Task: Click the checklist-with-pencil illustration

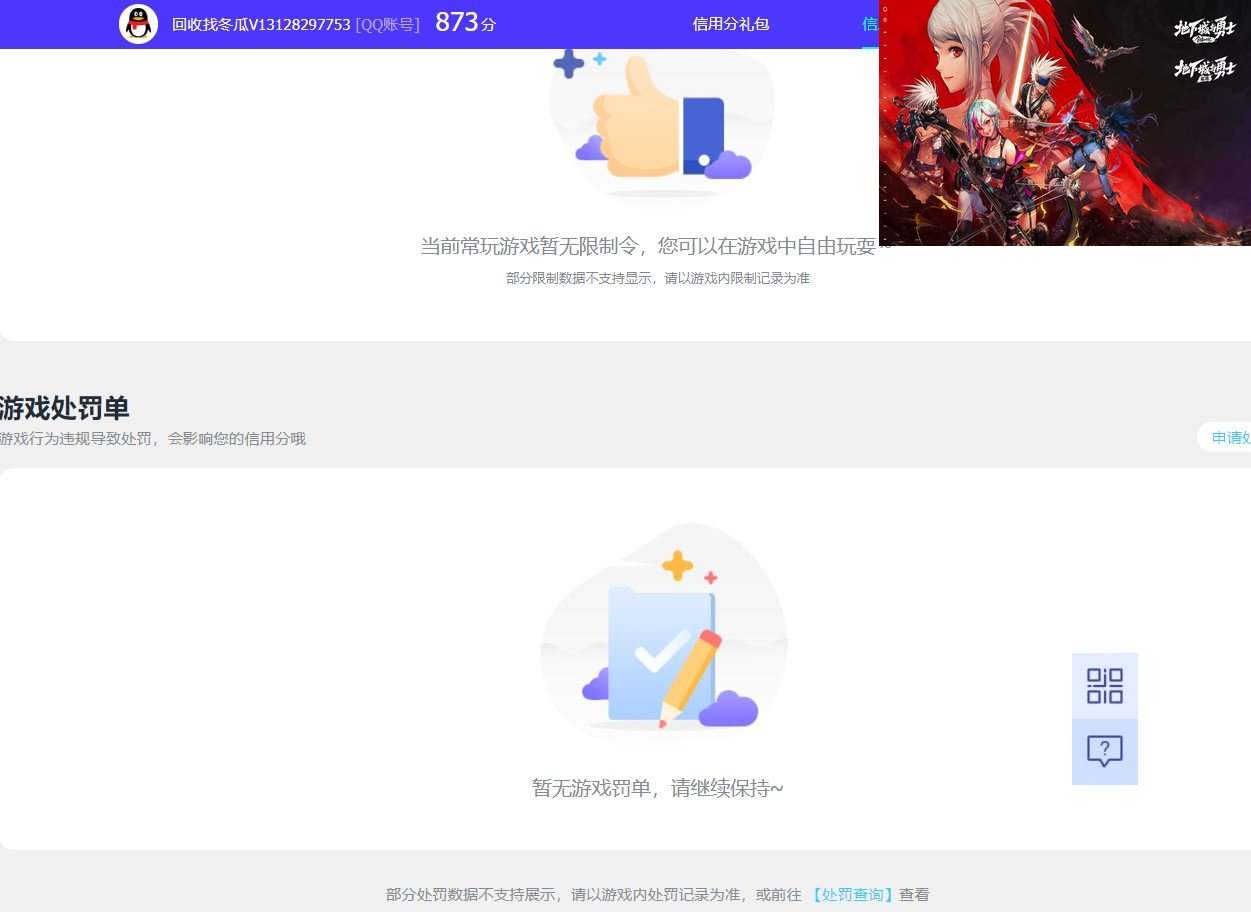Action: (x=663, y=630)
